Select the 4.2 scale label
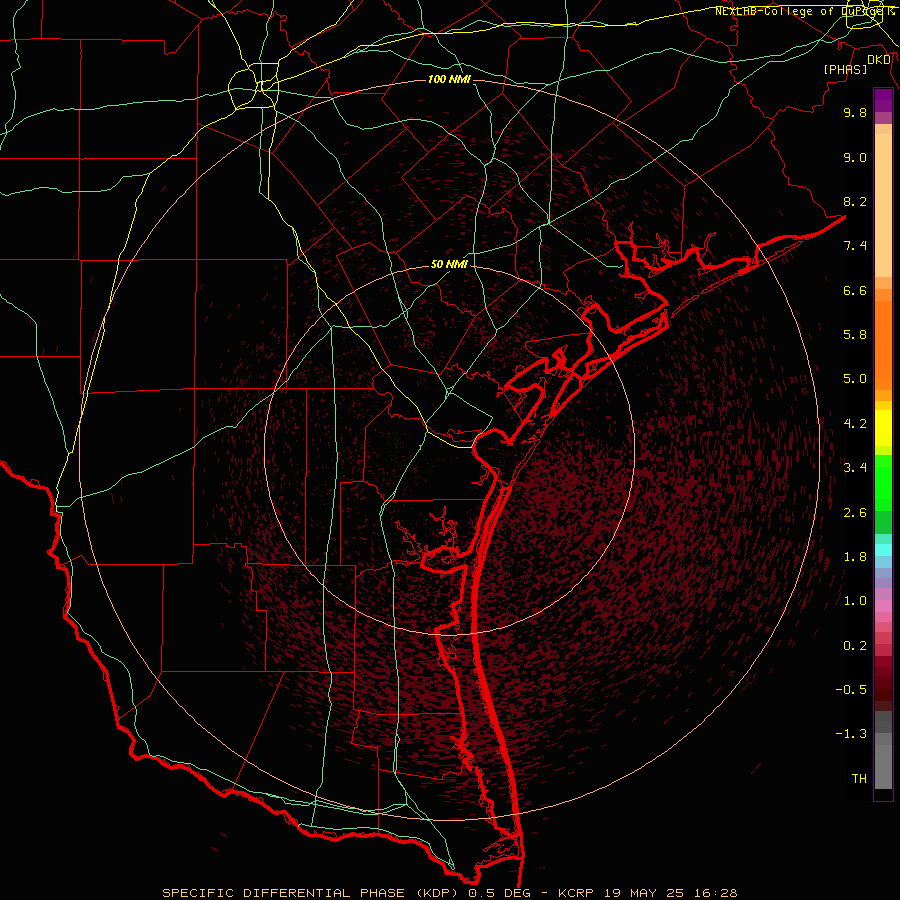900x900 pixels. click(855, 424)
